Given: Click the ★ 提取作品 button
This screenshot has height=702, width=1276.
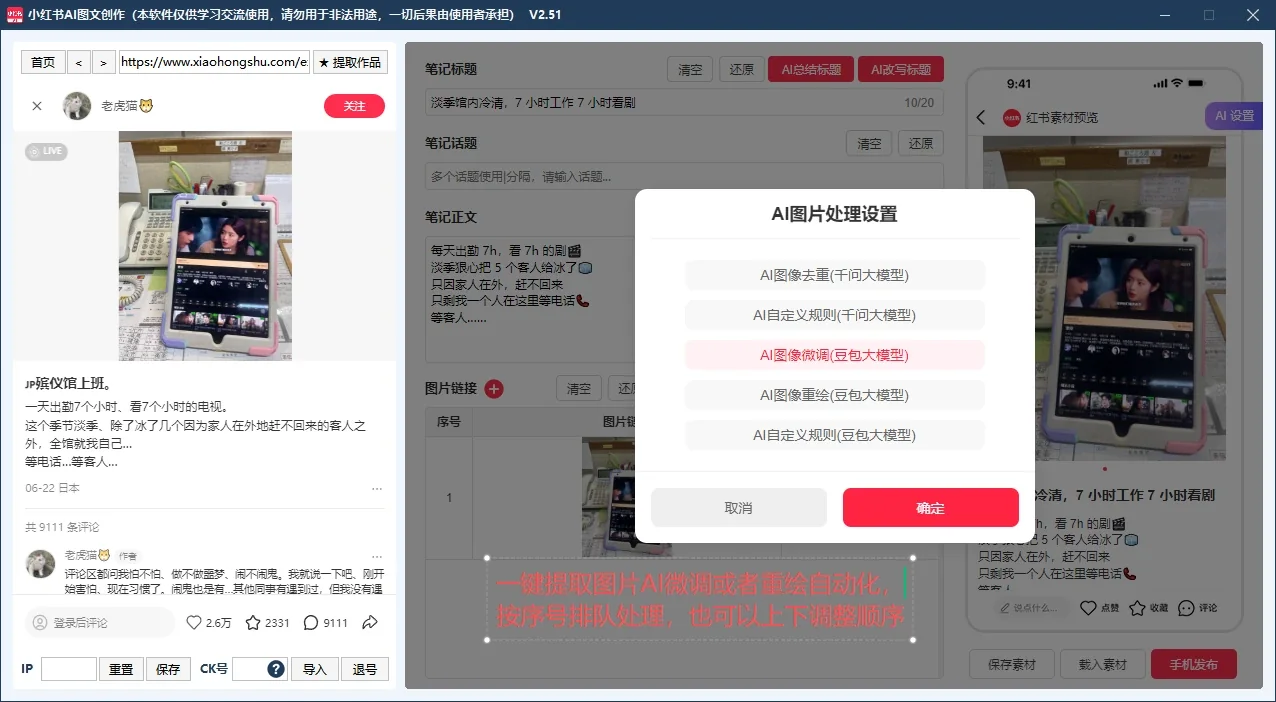Looking at the screenshot, I should 350,62.
